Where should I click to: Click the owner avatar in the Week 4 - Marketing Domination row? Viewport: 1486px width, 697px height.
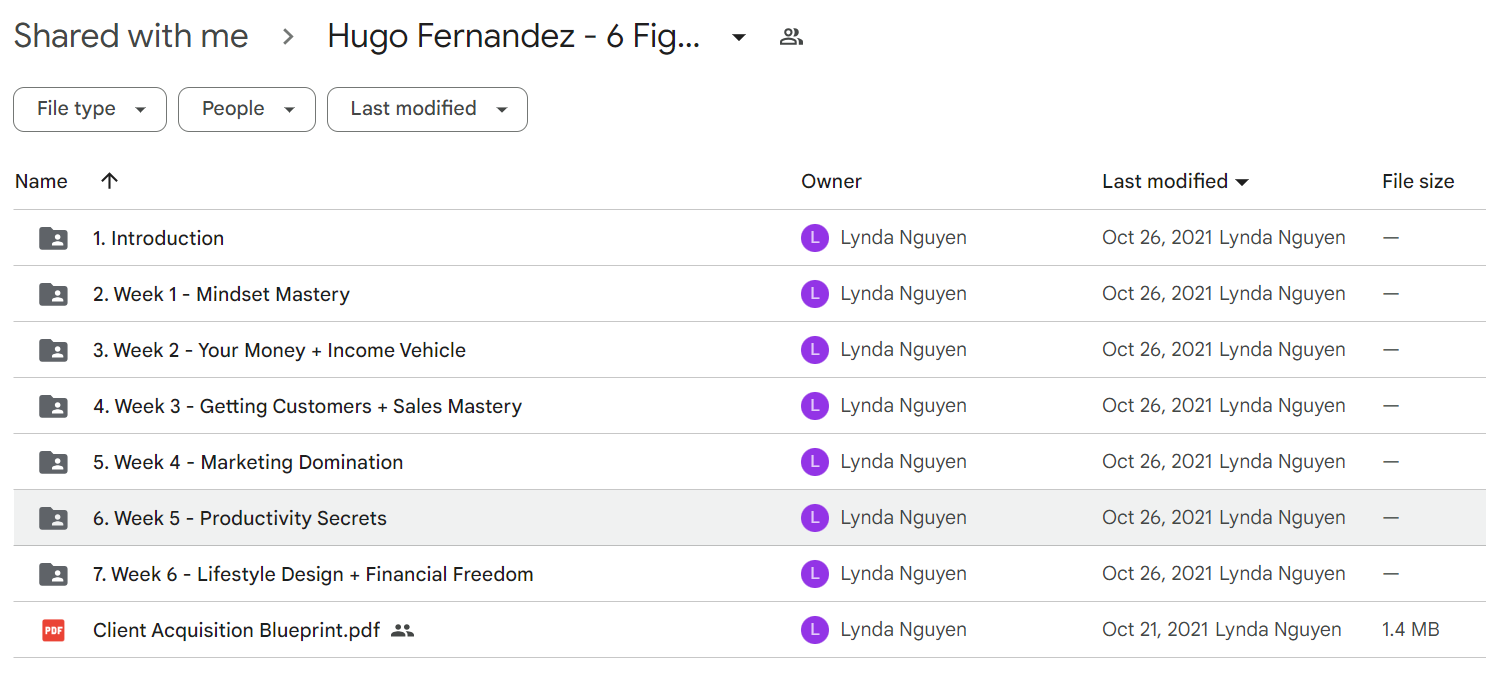(815, 462)
